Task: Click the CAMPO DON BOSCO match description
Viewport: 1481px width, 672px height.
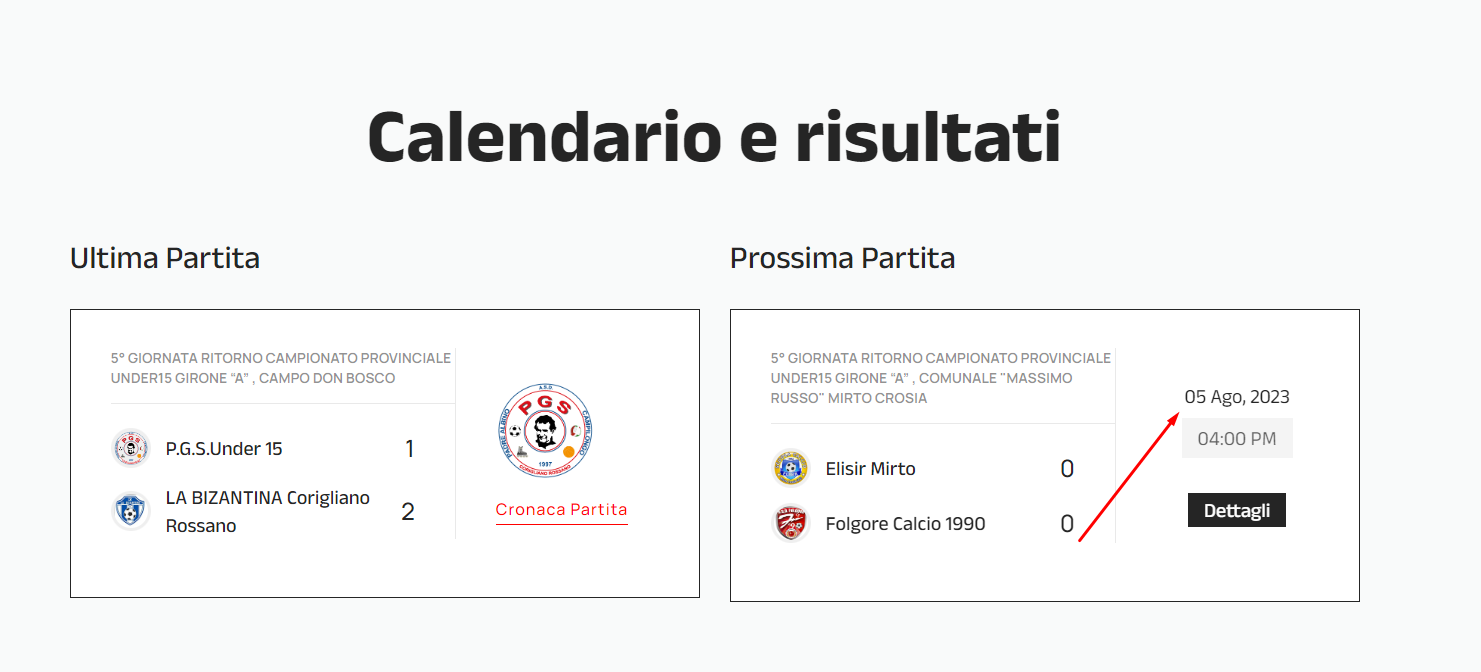Action: pyautogui.click(x=281, y=368)
